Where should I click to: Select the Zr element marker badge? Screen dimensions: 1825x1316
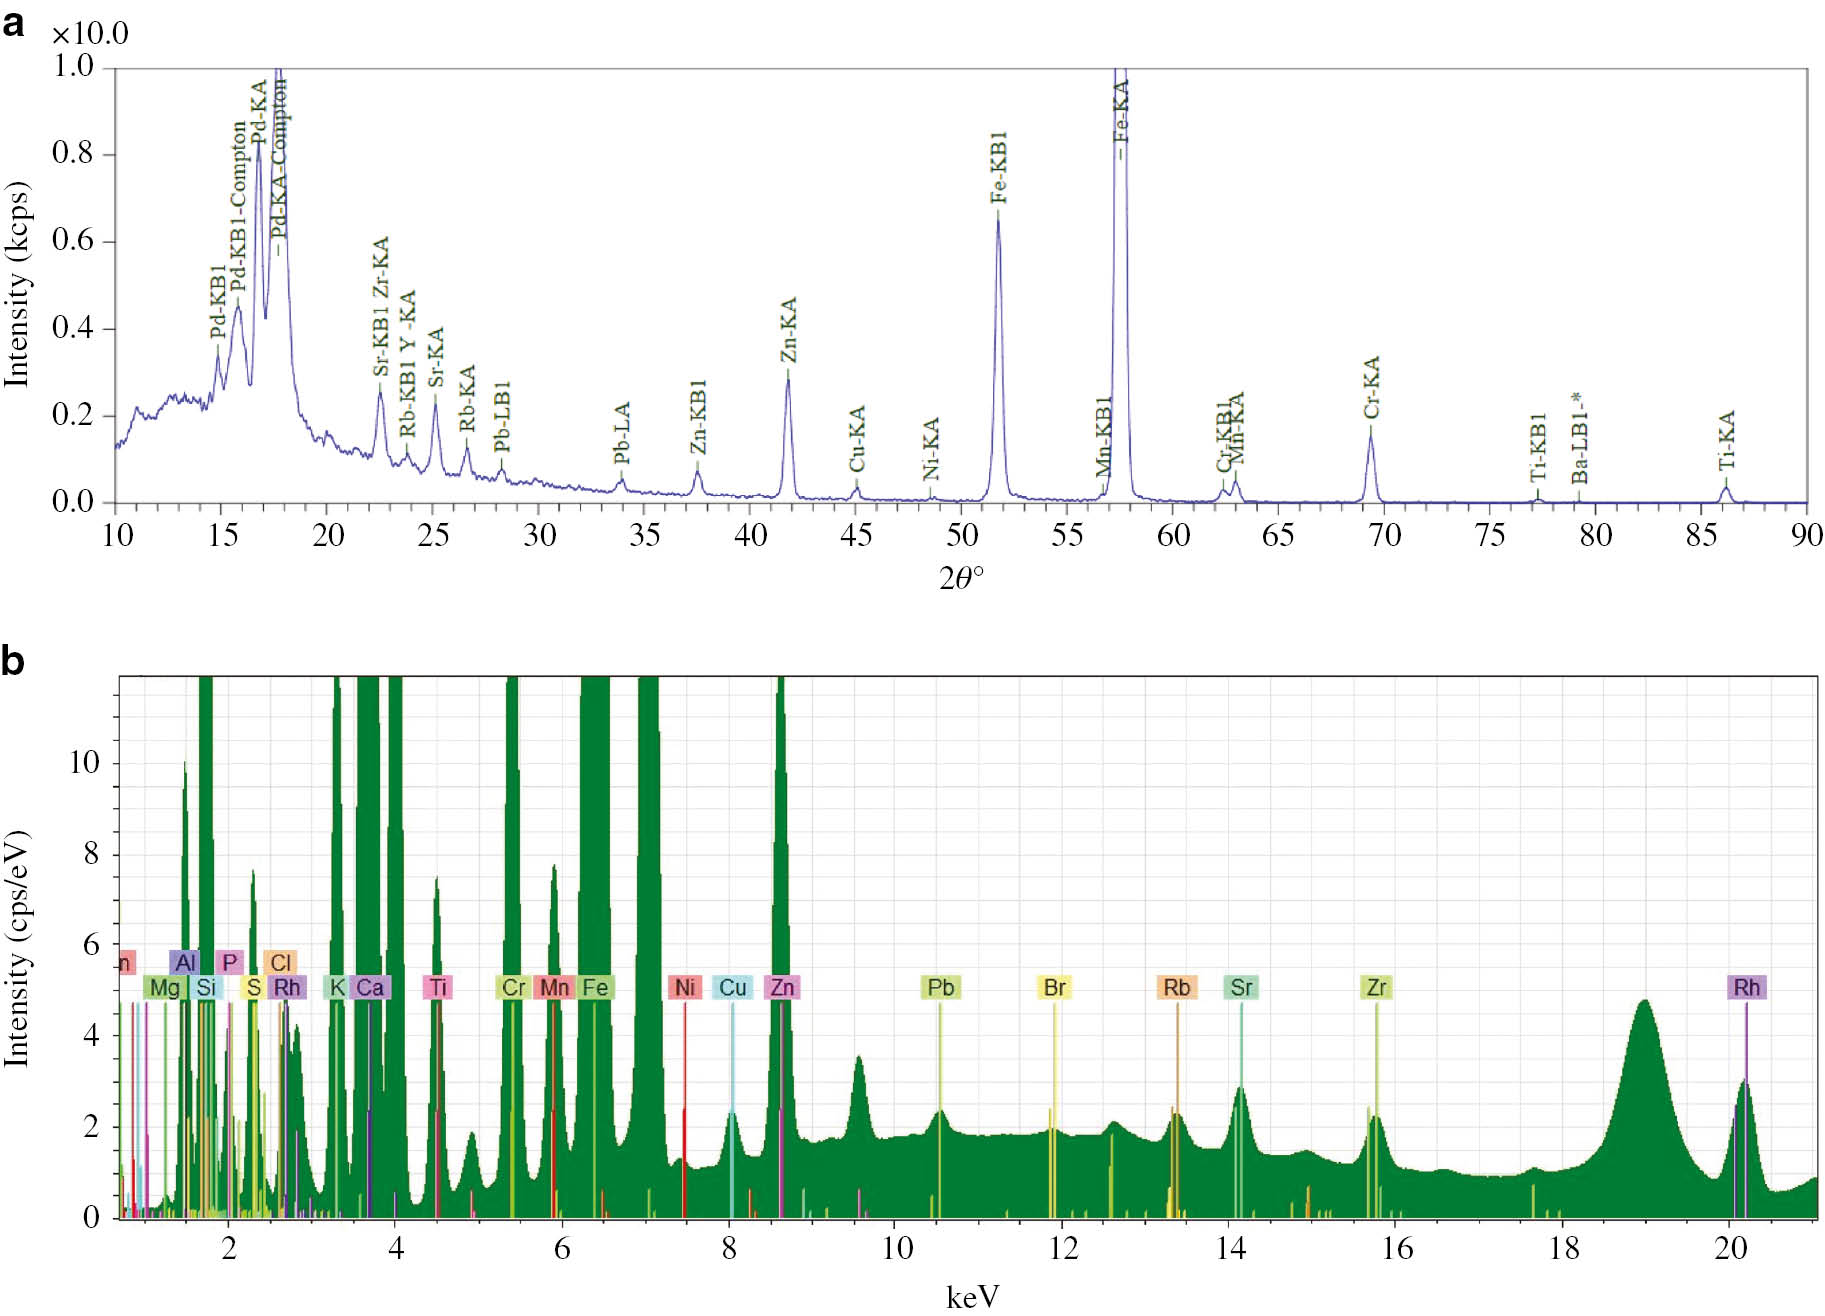[1378, 987]
